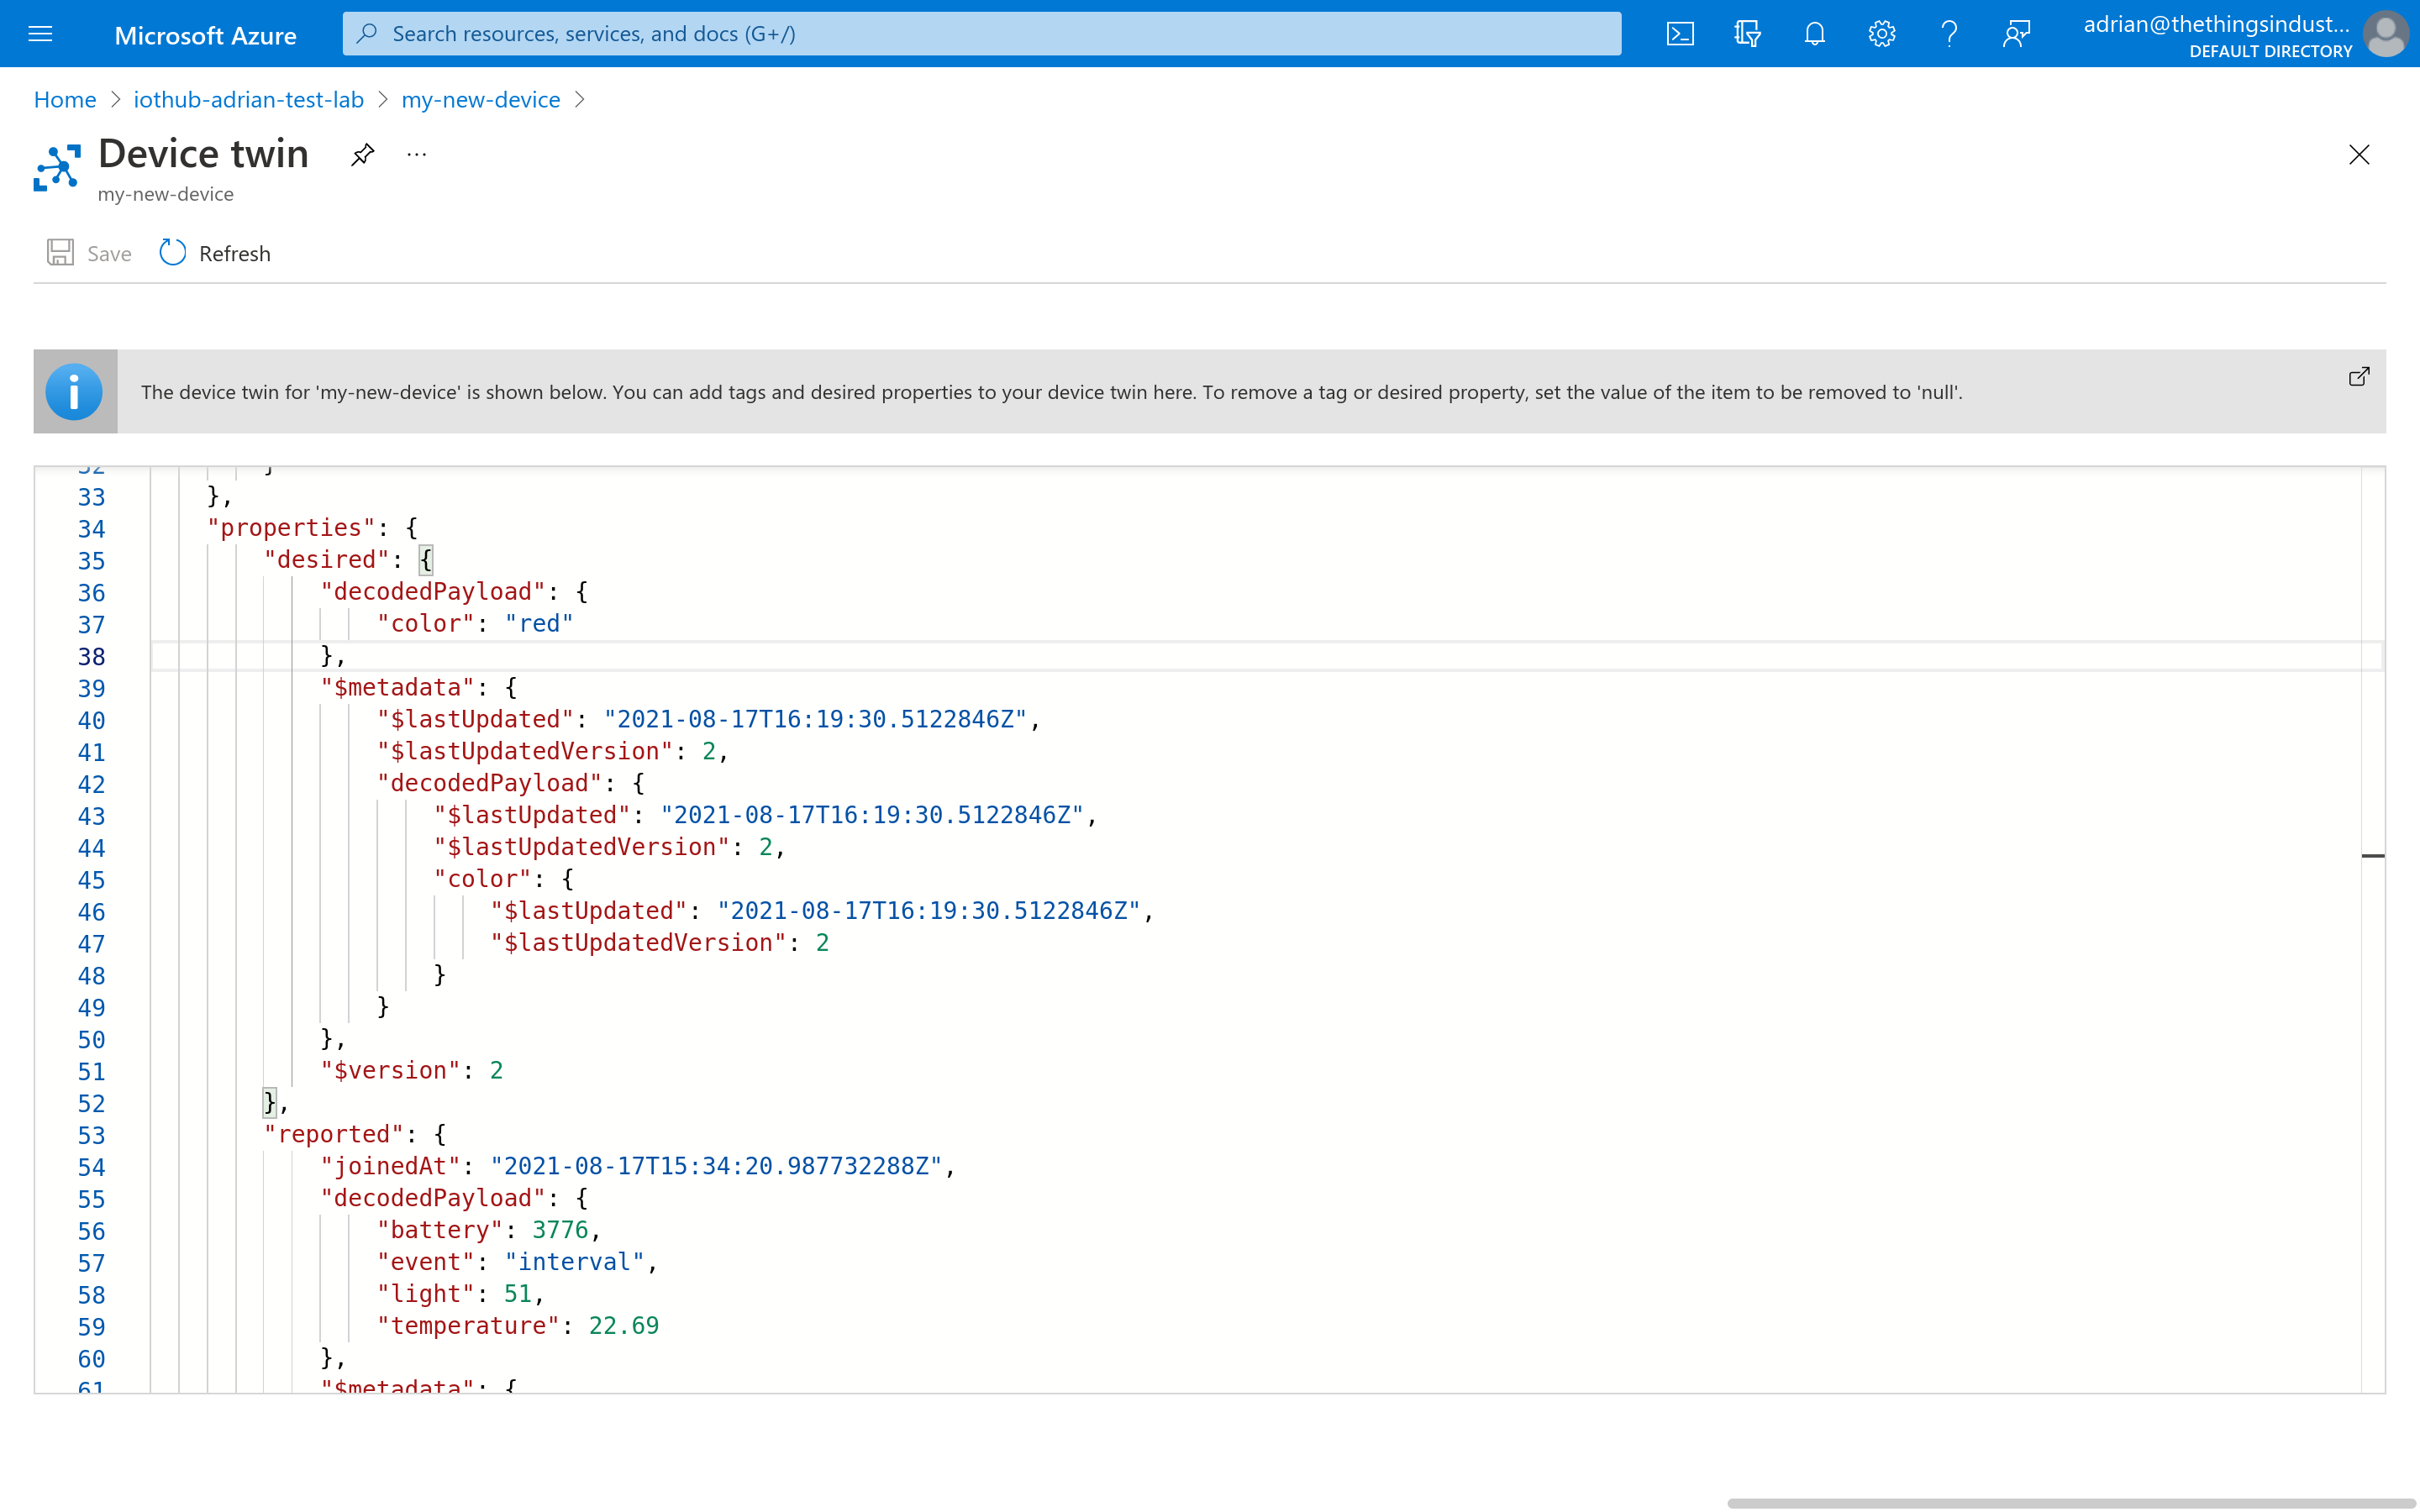
Task: Click the Save button
Action: 89,253
